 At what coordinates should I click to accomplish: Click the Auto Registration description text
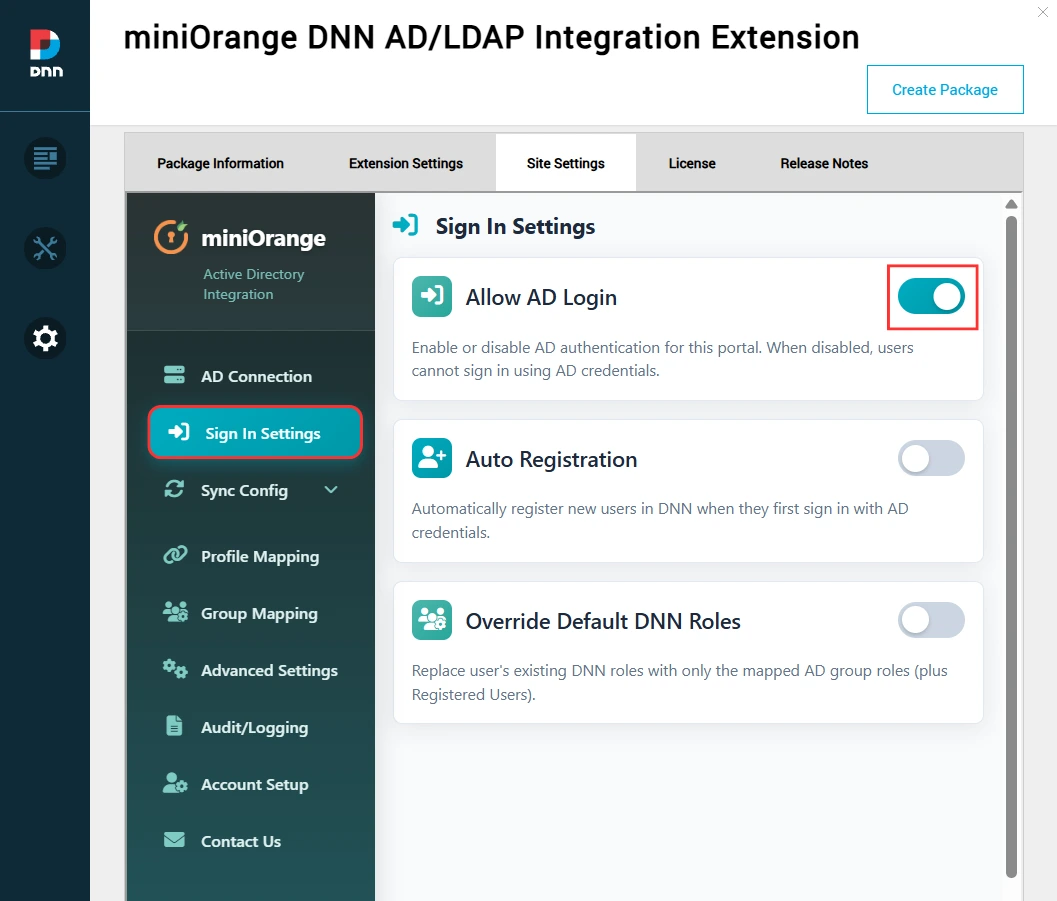tap(660, 520)
